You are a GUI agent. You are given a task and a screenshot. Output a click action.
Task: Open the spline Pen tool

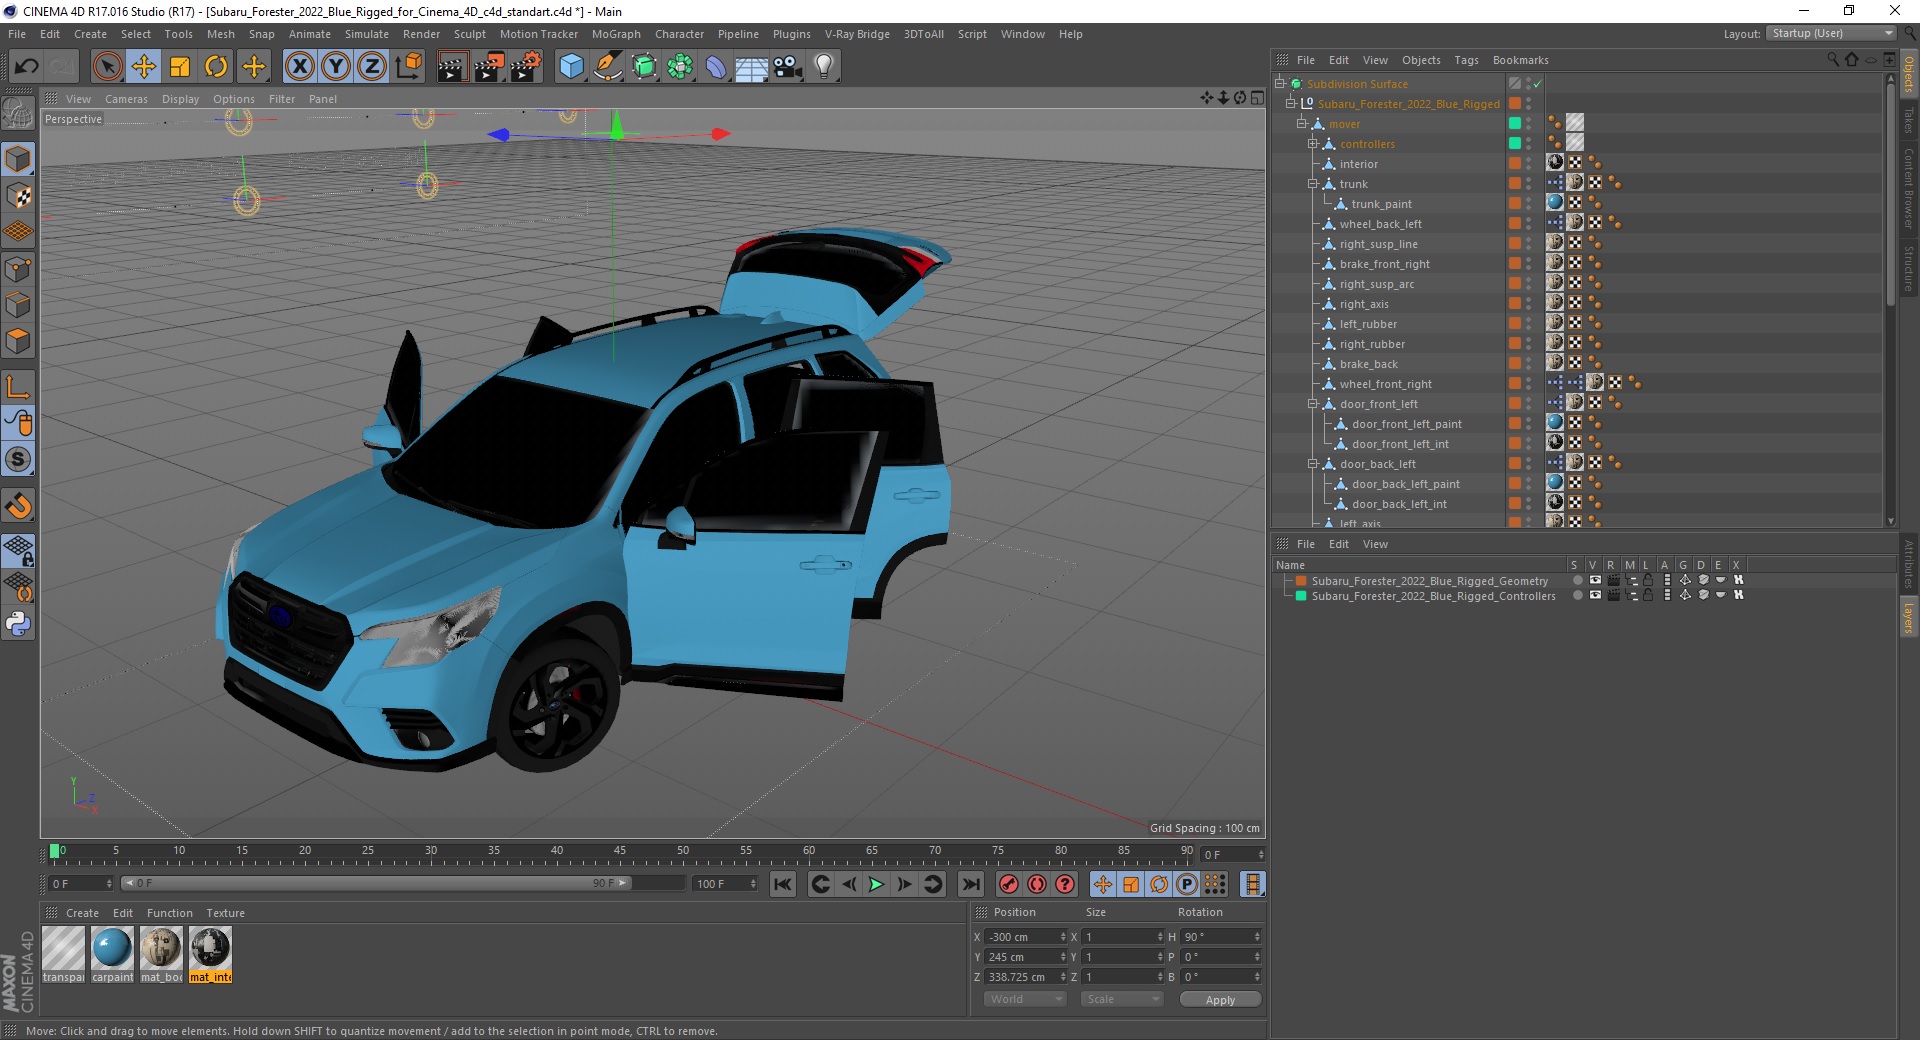coord(607,67)
